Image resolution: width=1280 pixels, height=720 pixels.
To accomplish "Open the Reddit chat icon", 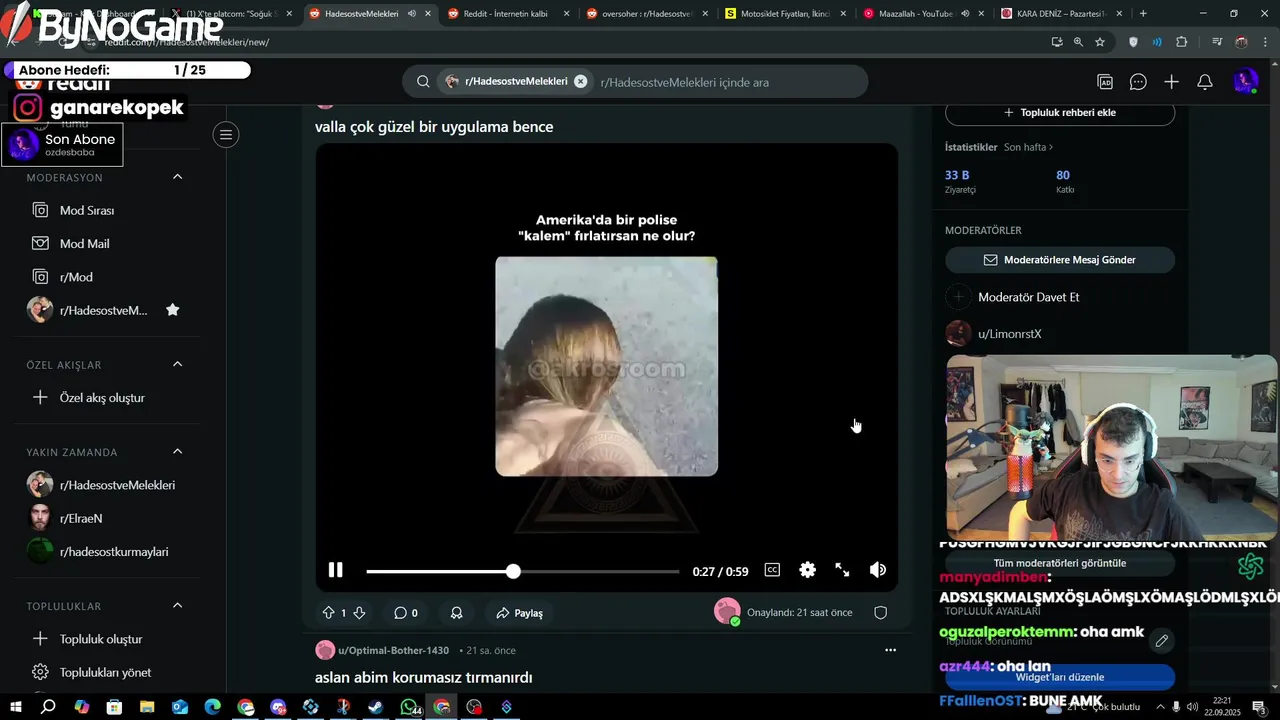I will point(1138,82).
